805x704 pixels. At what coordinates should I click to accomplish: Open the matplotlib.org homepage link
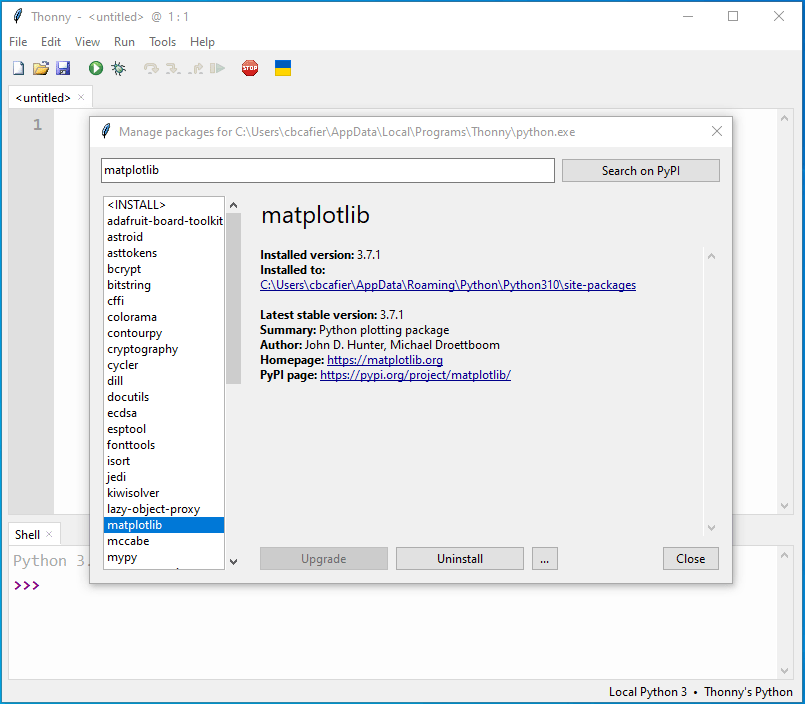(x=385, y=360)
